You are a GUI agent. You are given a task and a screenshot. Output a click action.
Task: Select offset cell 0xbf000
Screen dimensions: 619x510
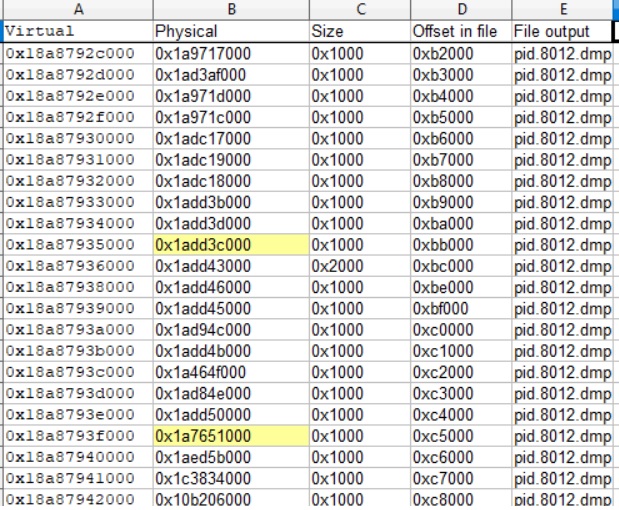[x=461, y=308]
